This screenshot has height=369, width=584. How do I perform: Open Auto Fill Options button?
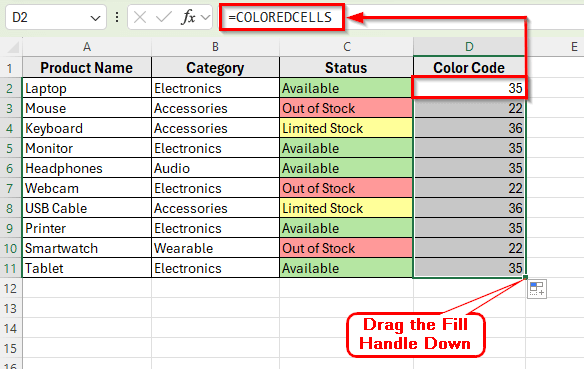(x=537, y=289)
